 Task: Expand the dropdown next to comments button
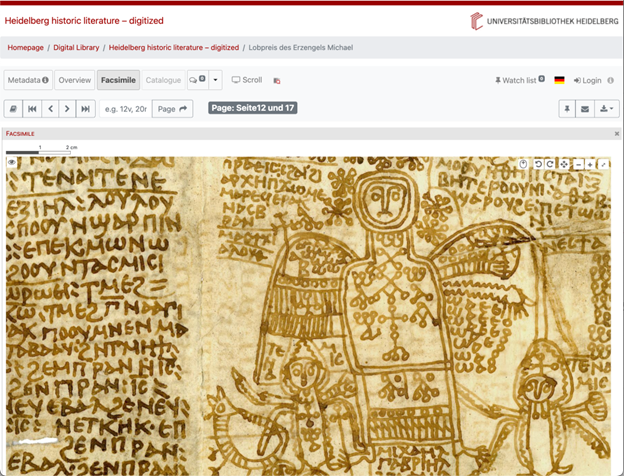(x=215, y=80)
